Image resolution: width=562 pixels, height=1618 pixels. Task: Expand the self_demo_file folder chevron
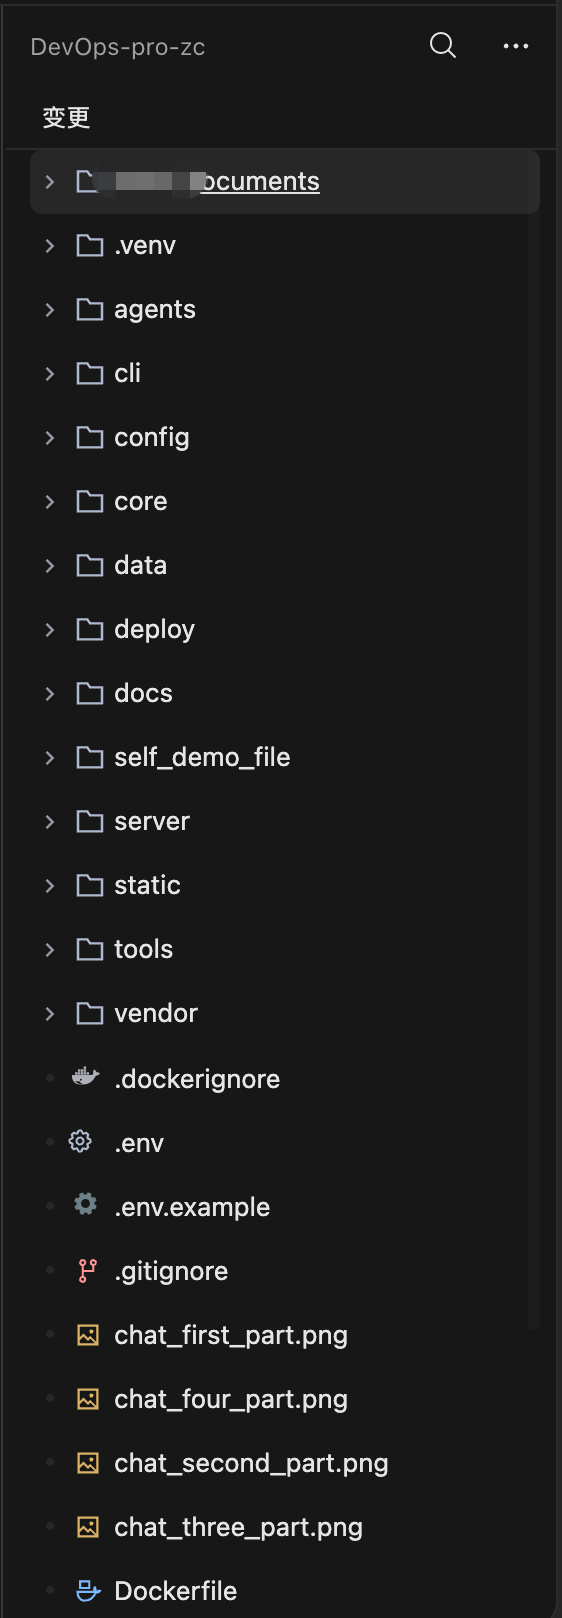coord(50,758)
